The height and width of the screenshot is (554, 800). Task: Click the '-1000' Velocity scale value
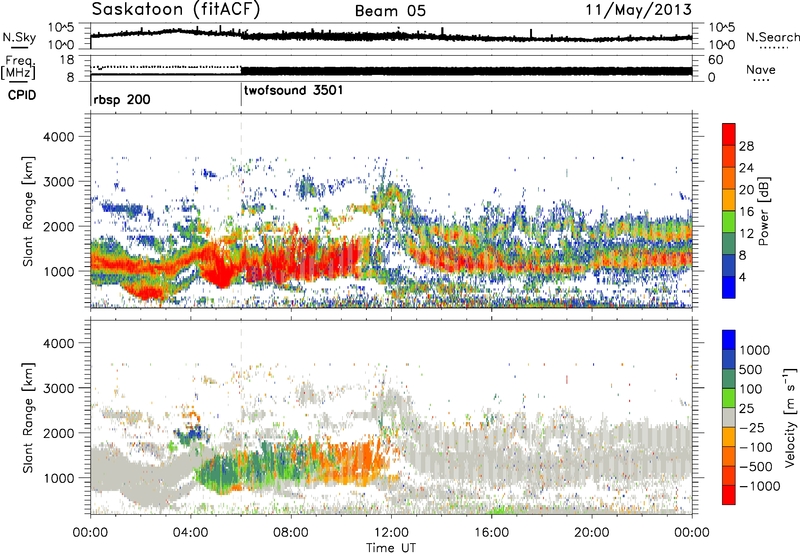point(760,486)
